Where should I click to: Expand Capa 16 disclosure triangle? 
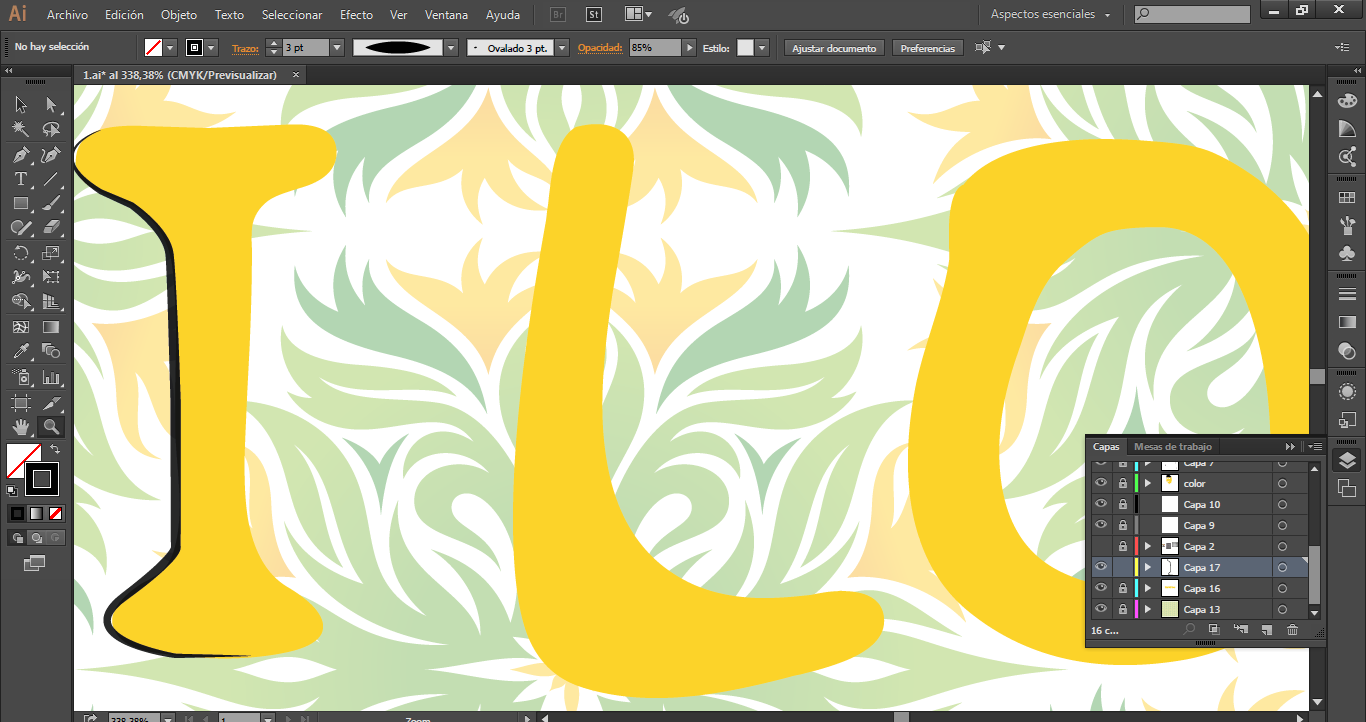(x=1148, y=588)
